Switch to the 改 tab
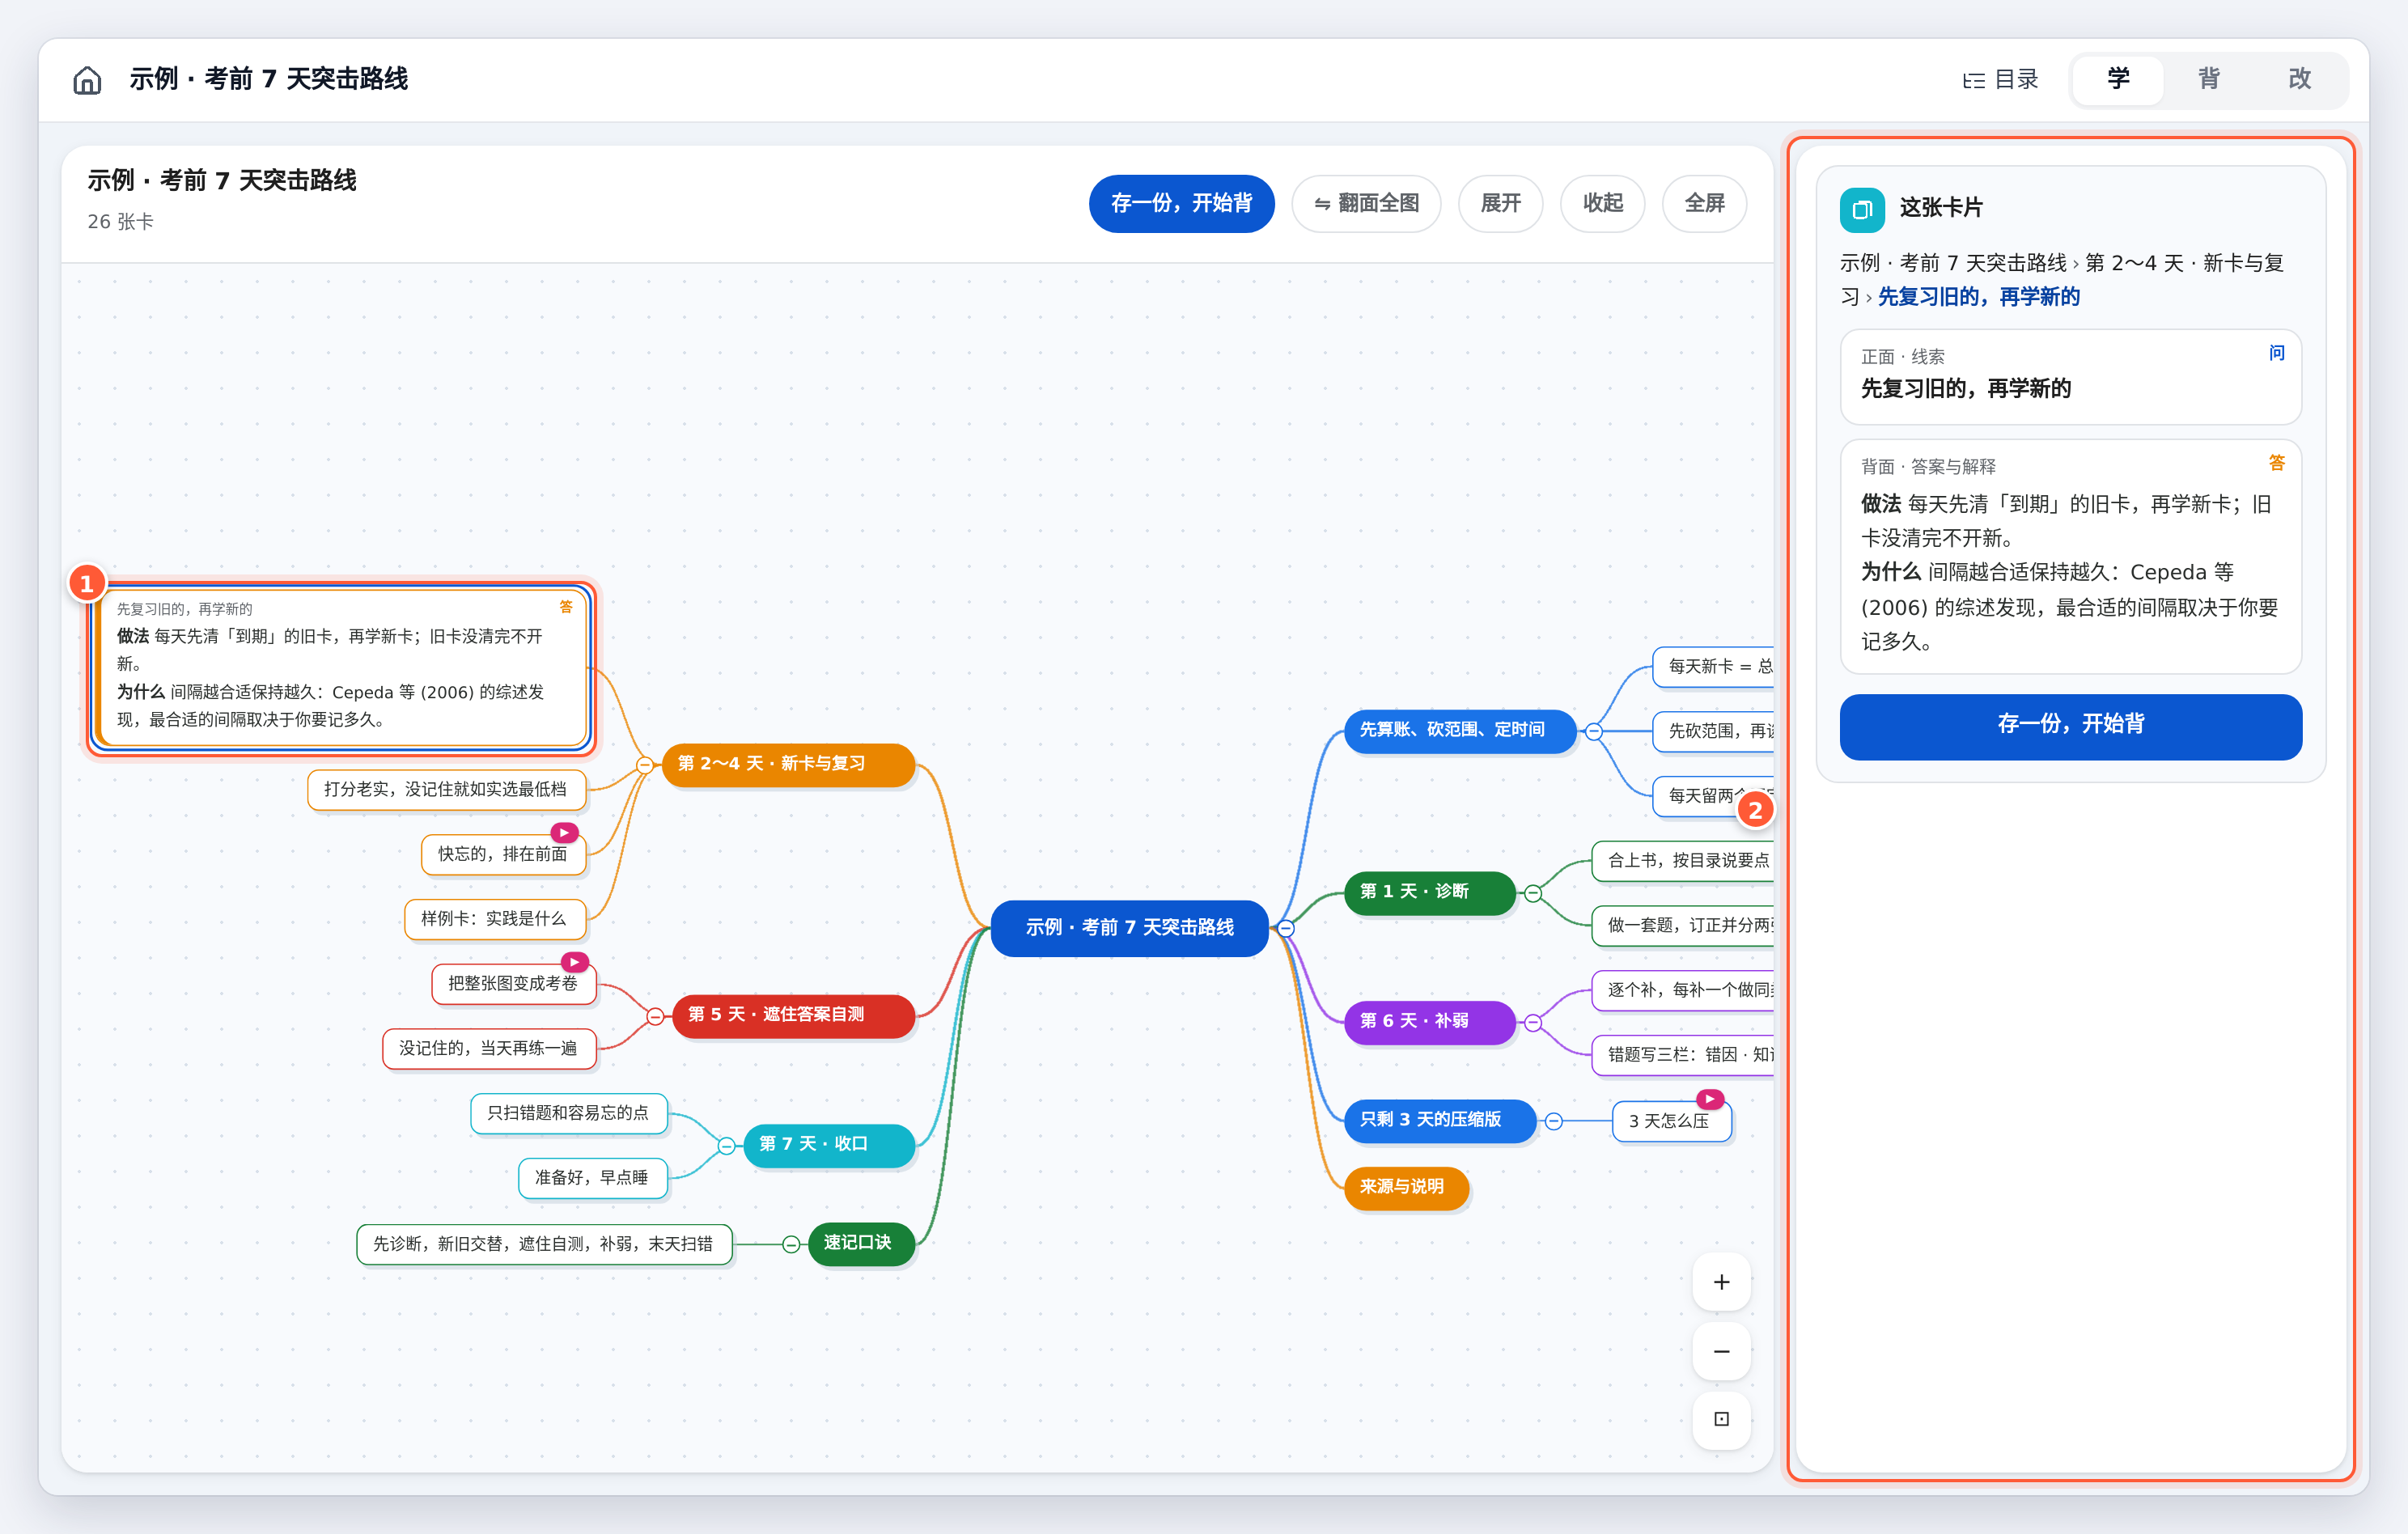Screen dimensions: 2408x1534 click(x=2299, y=79)
